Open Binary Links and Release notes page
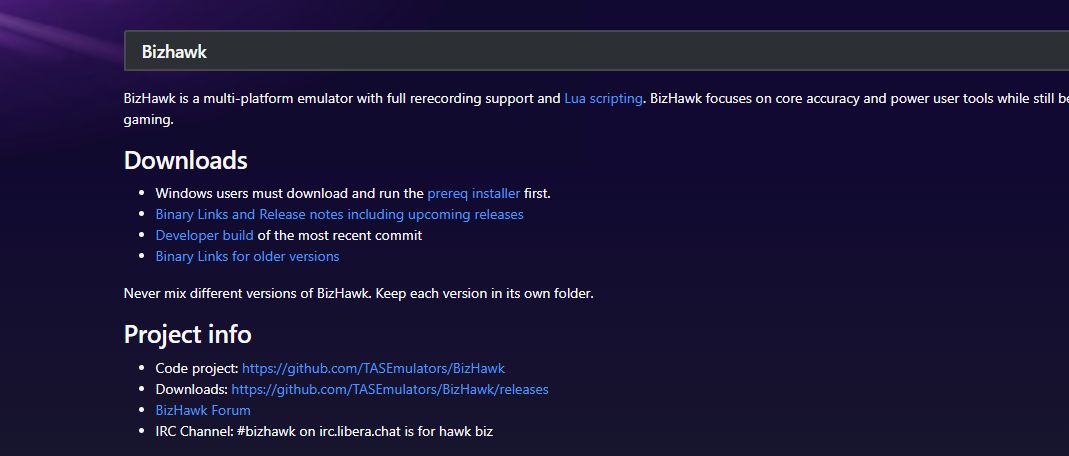Image resolution: width=1069 pixels, height=456 pixels. click(x=340, y=214)
